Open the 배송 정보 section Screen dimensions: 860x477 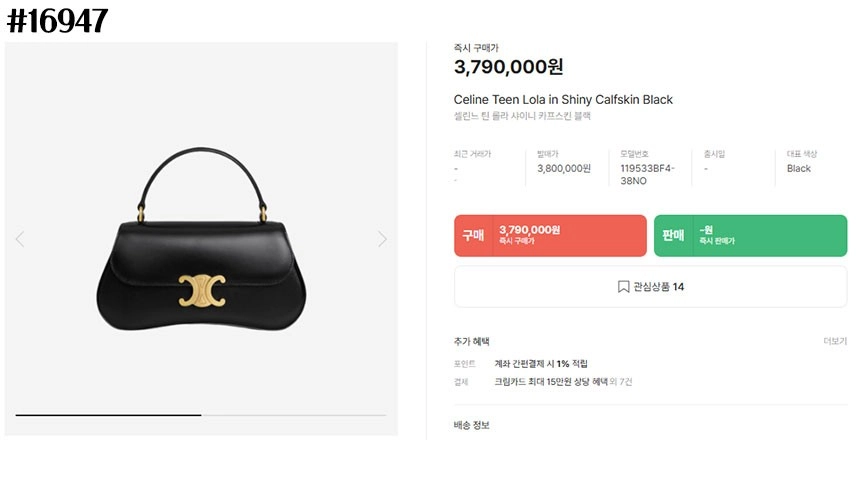click(x=471, y=425)
